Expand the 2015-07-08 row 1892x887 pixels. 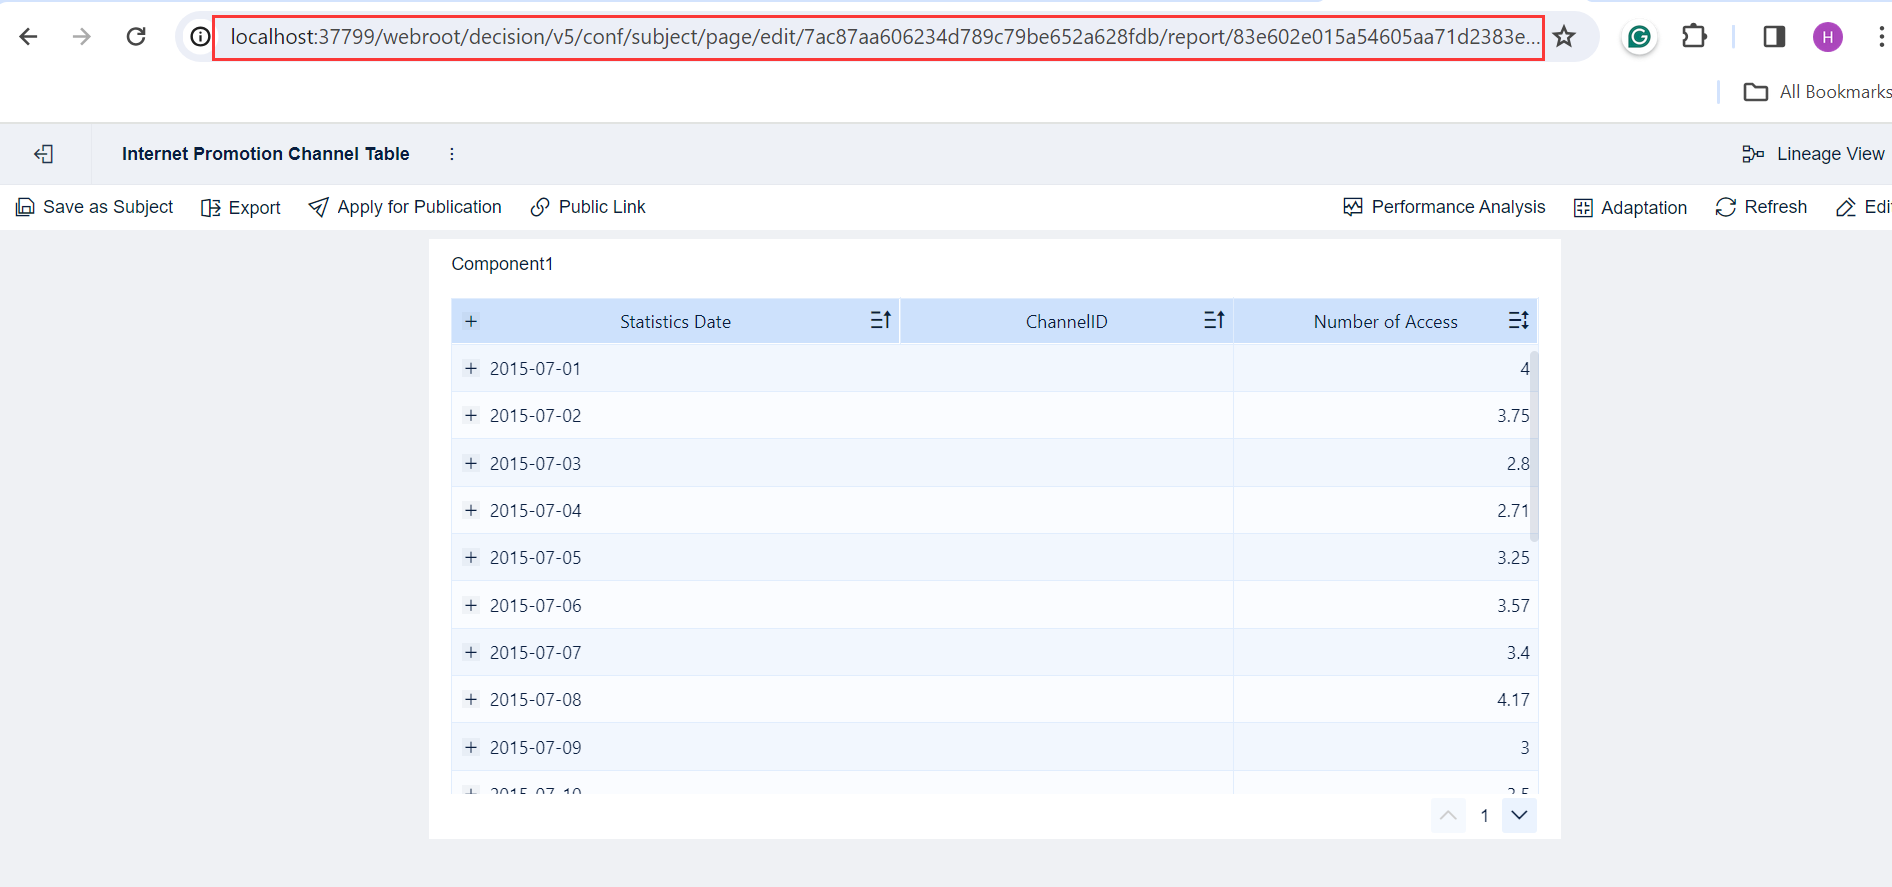click(471, 699)
